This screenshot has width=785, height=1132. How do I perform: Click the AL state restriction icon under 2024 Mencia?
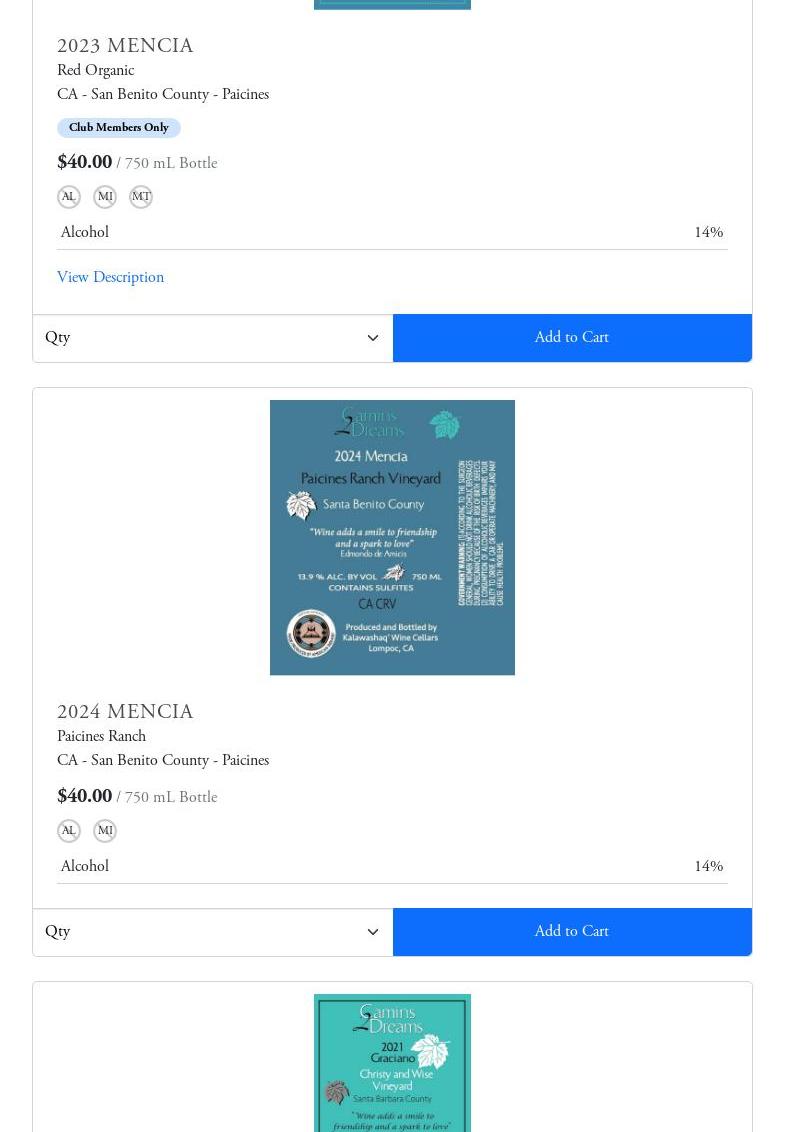(69, 830)
